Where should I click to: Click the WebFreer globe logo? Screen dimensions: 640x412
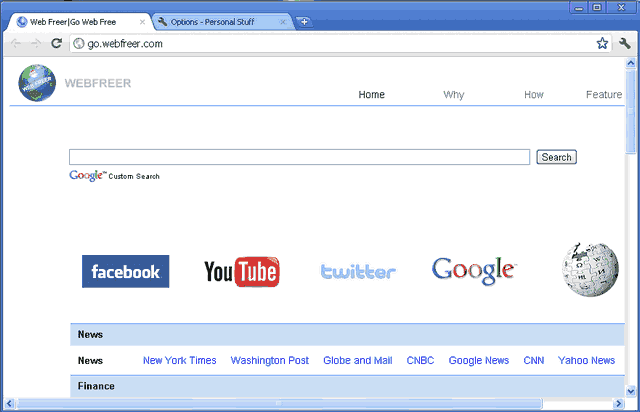(x=37, y=82)
